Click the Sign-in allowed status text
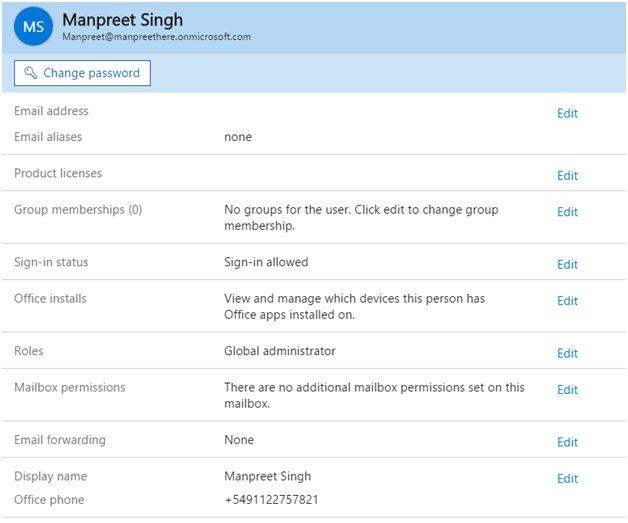628x523 pixels. (x=266, y=262)
